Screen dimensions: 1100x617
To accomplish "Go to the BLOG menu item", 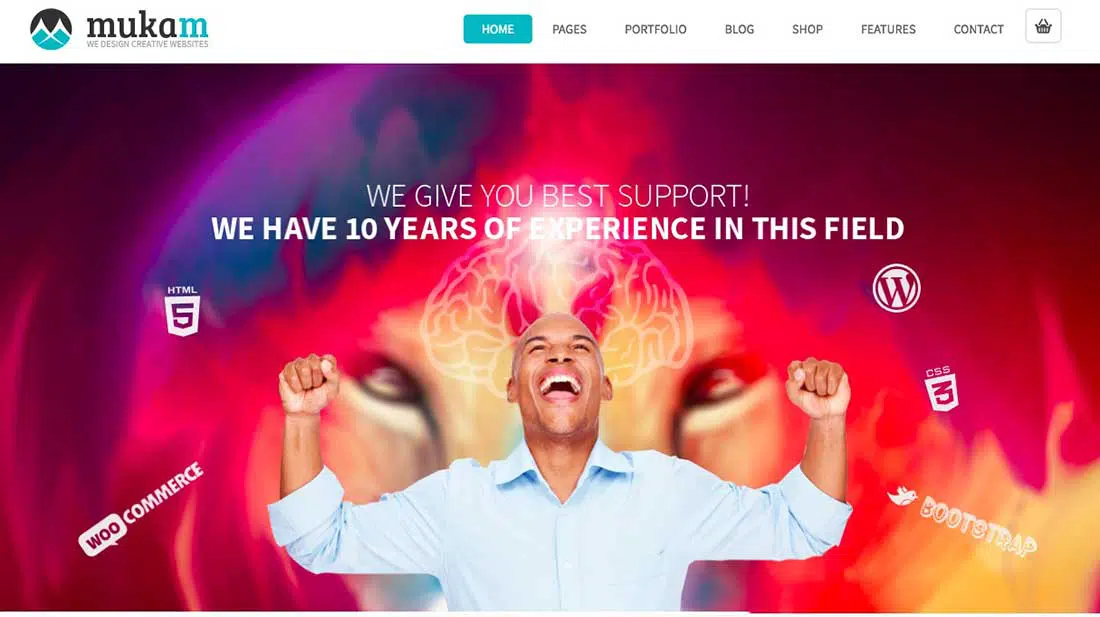I will [x=739, y=29].
